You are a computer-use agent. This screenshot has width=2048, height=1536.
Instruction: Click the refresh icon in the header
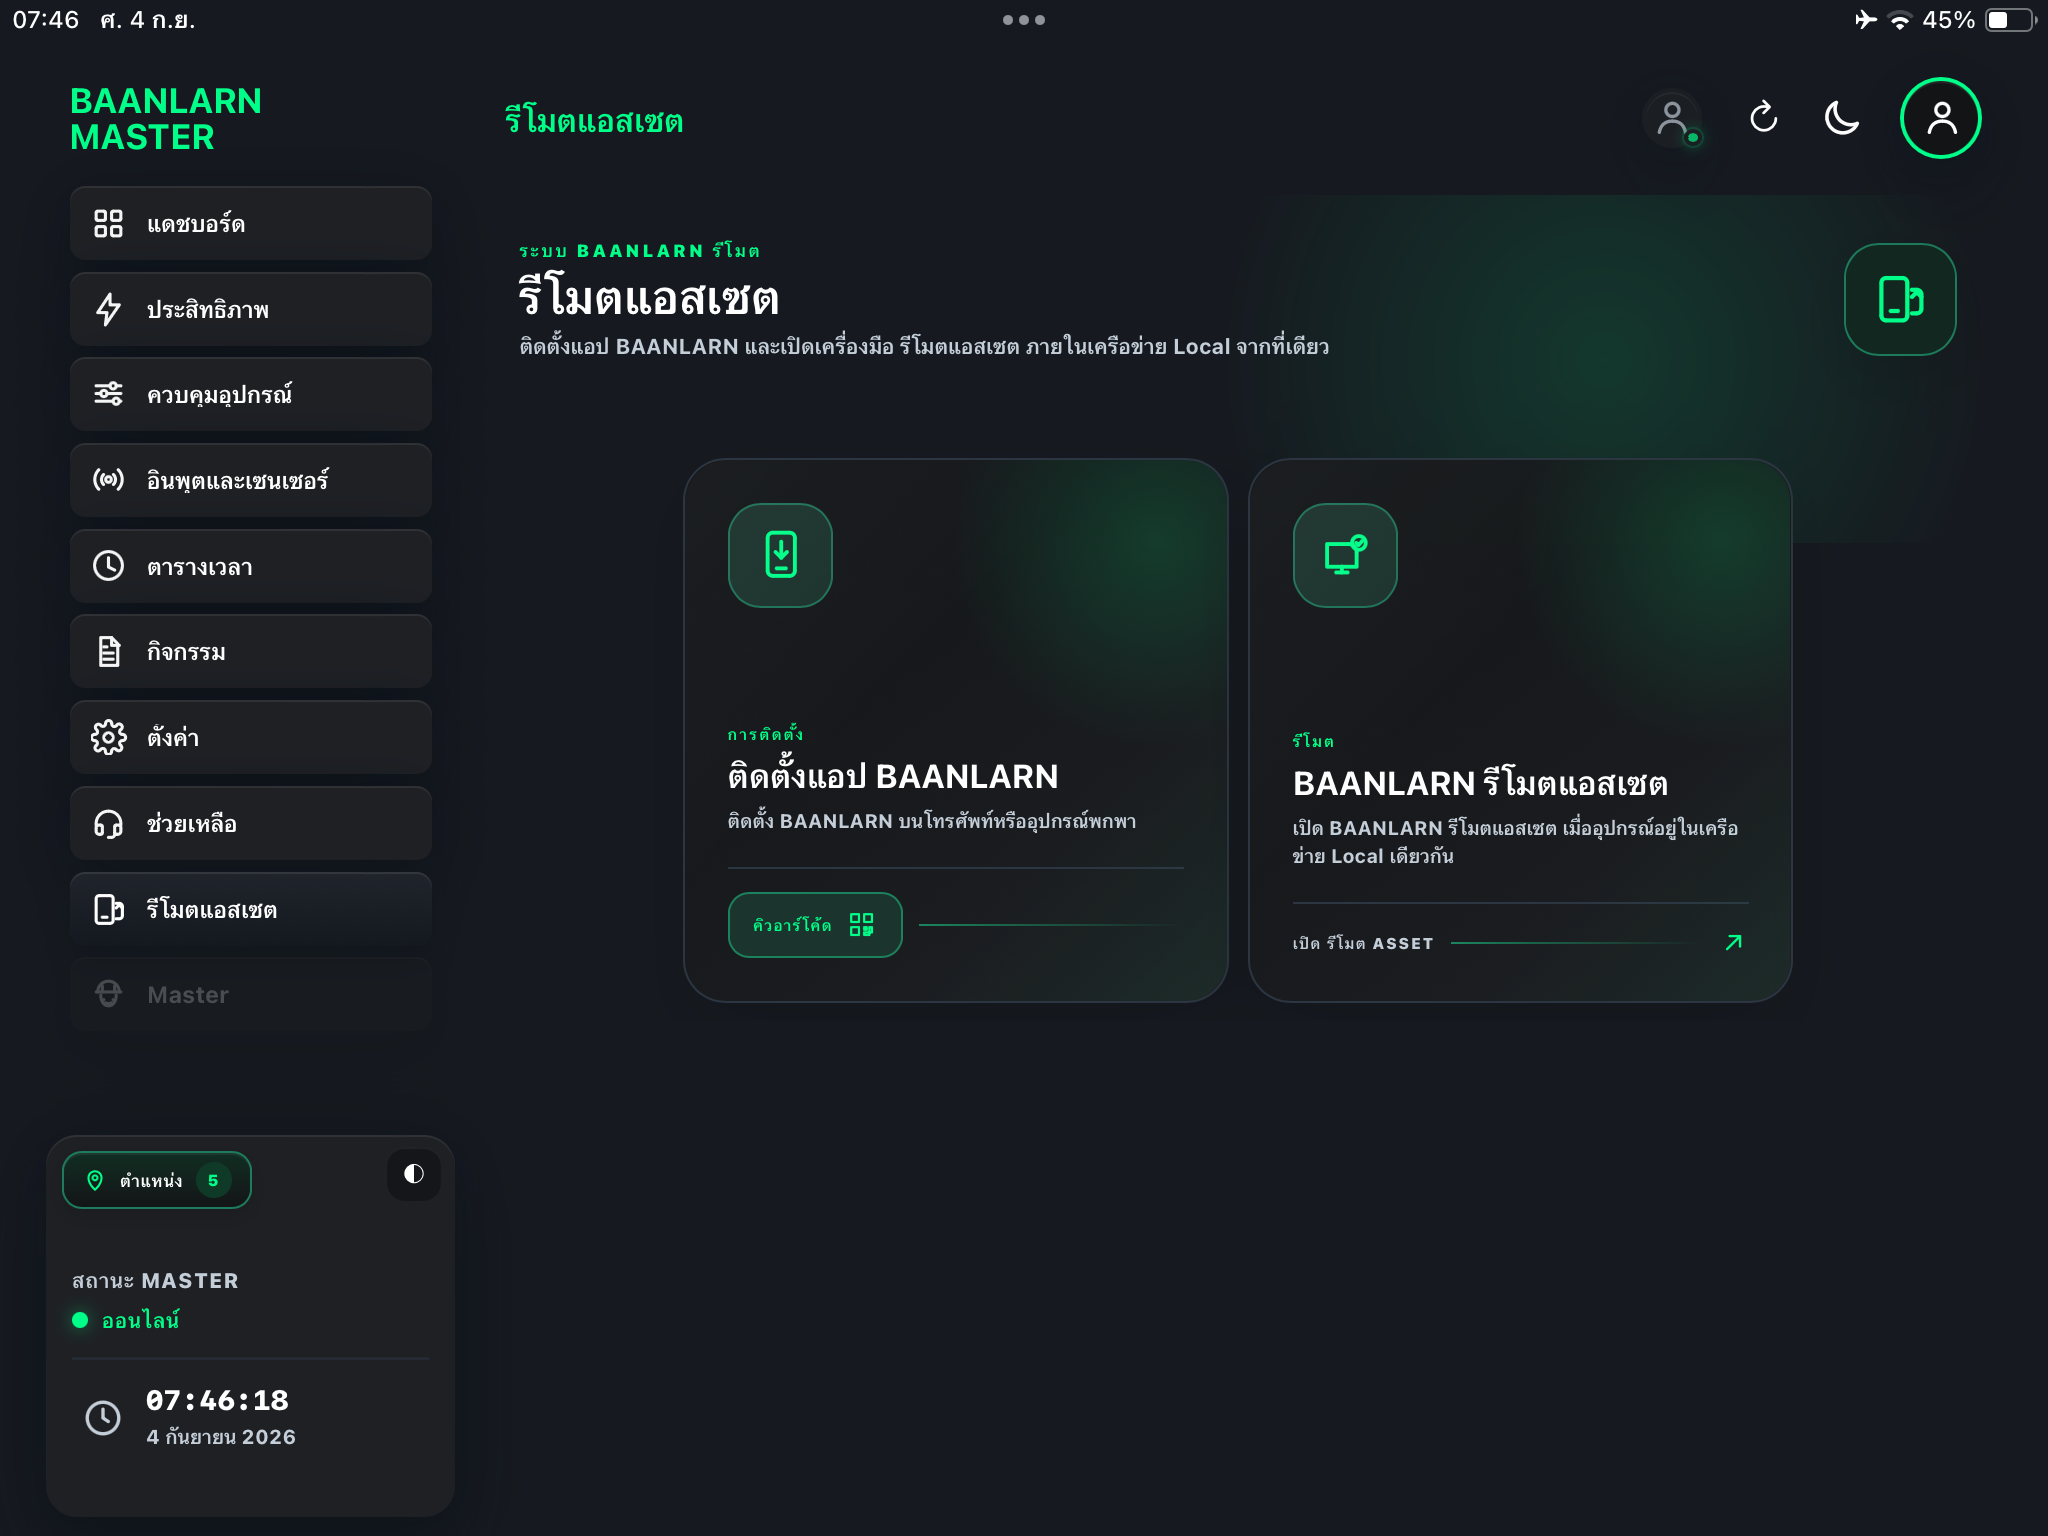pos(1764,117)
